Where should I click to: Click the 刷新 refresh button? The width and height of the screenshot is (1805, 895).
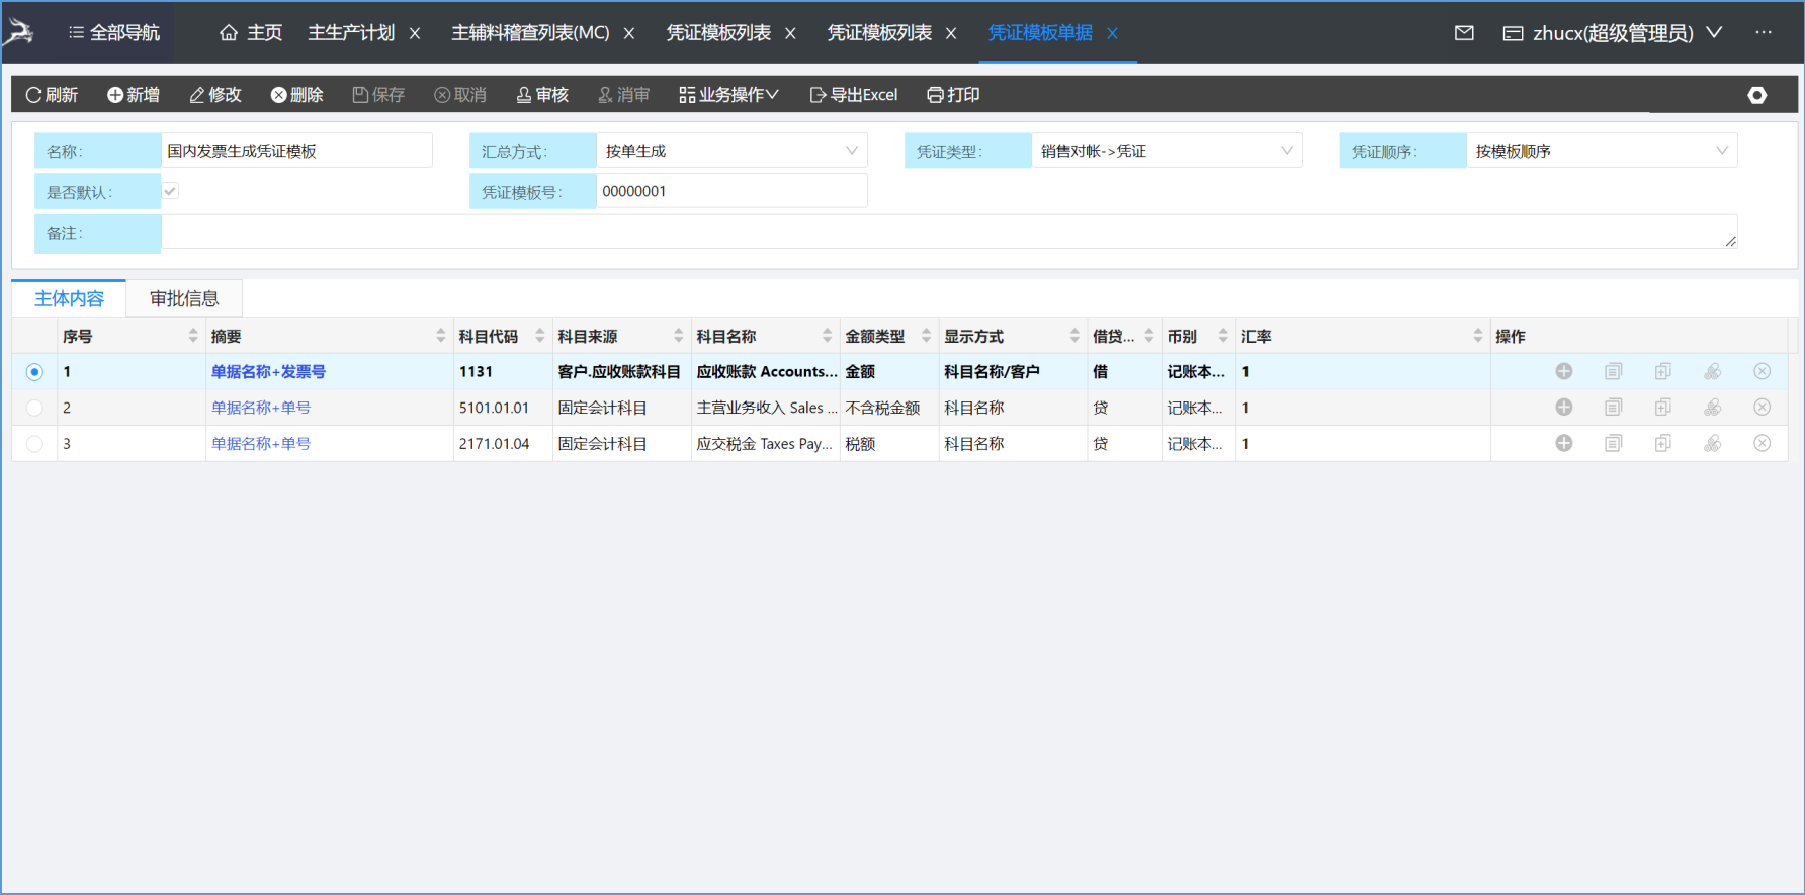52,95
